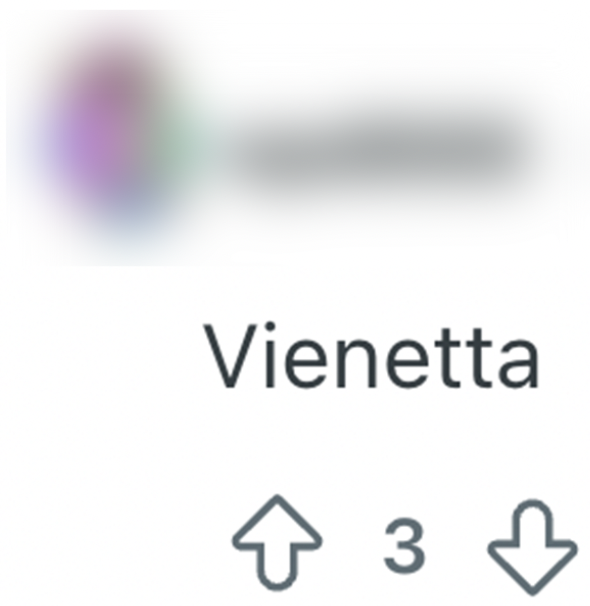The width and height of the screenshot is (590, 606).
Task: Click the vote count showing 3
Action: tap(404, 547)
